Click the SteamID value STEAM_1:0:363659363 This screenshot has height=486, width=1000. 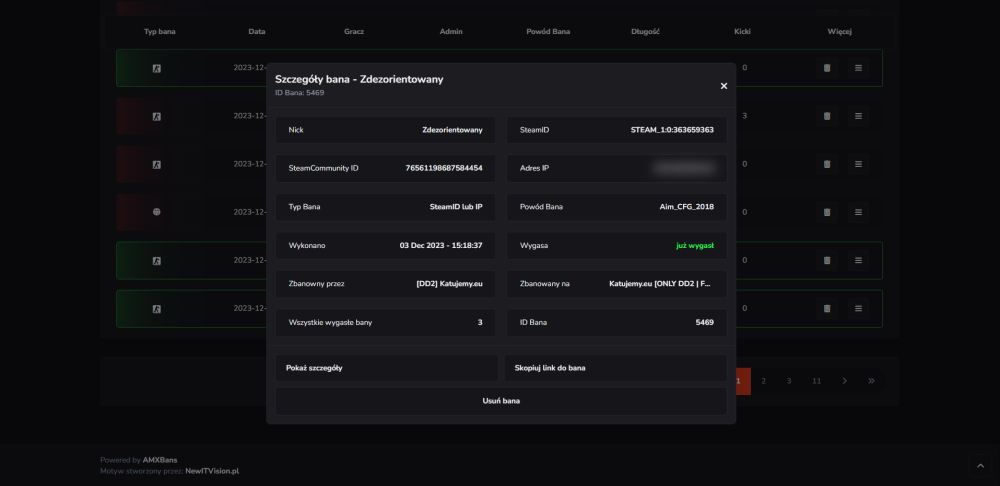tap(672, 130)
